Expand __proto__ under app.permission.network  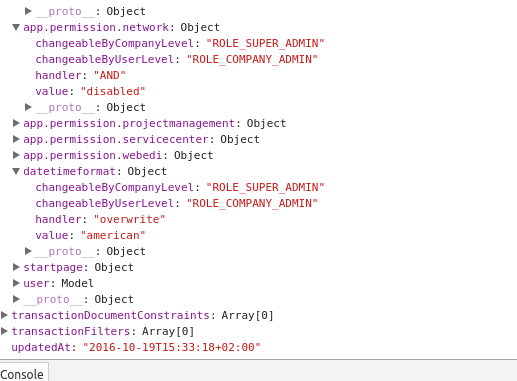(28, 107)
